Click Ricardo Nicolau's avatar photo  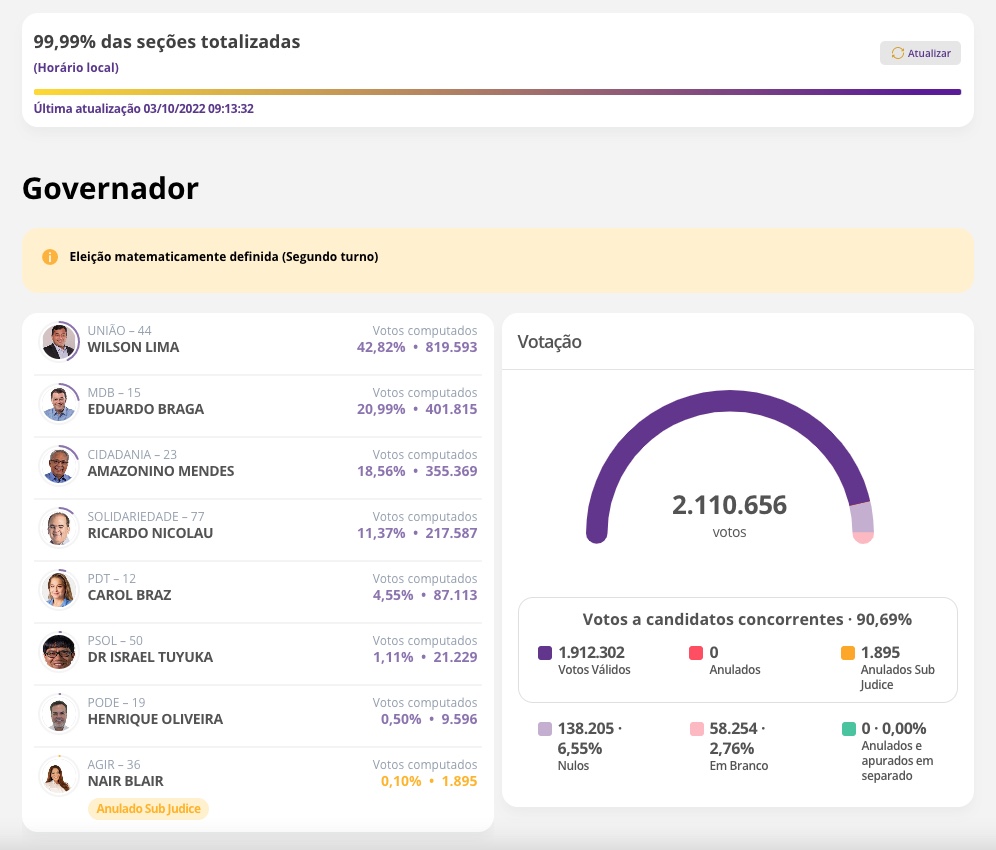pos(59,528)
